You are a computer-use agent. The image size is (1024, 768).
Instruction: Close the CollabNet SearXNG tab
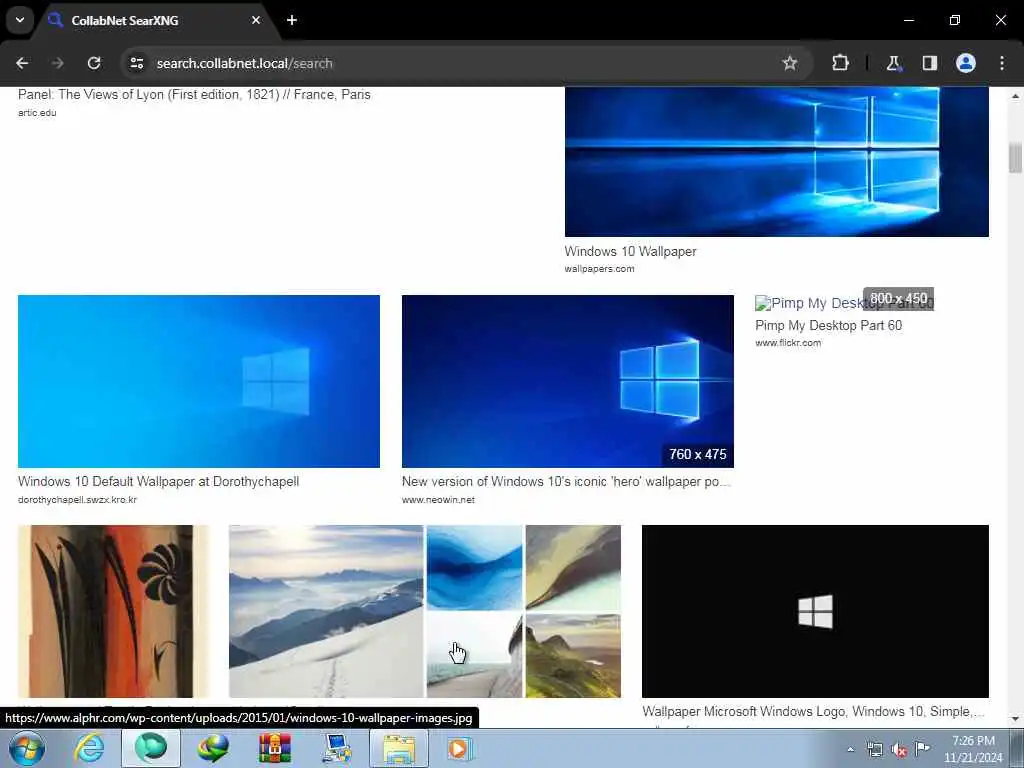tap(255, 20)
